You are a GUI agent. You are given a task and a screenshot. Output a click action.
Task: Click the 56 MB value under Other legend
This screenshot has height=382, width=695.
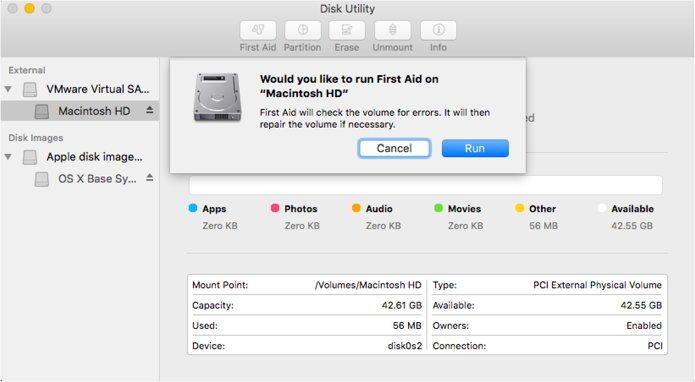click(x=543, y=226)
